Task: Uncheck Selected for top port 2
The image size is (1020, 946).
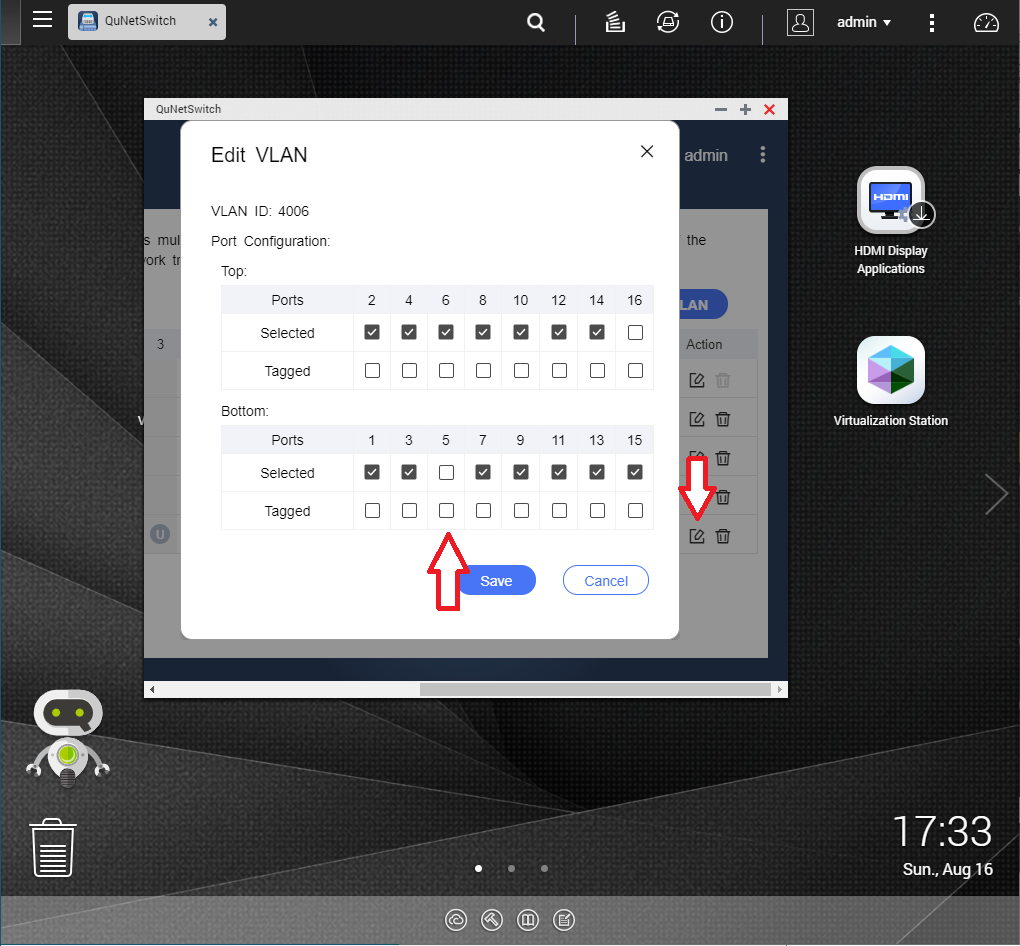Action: pyautogui.click(x=372, y=332)
